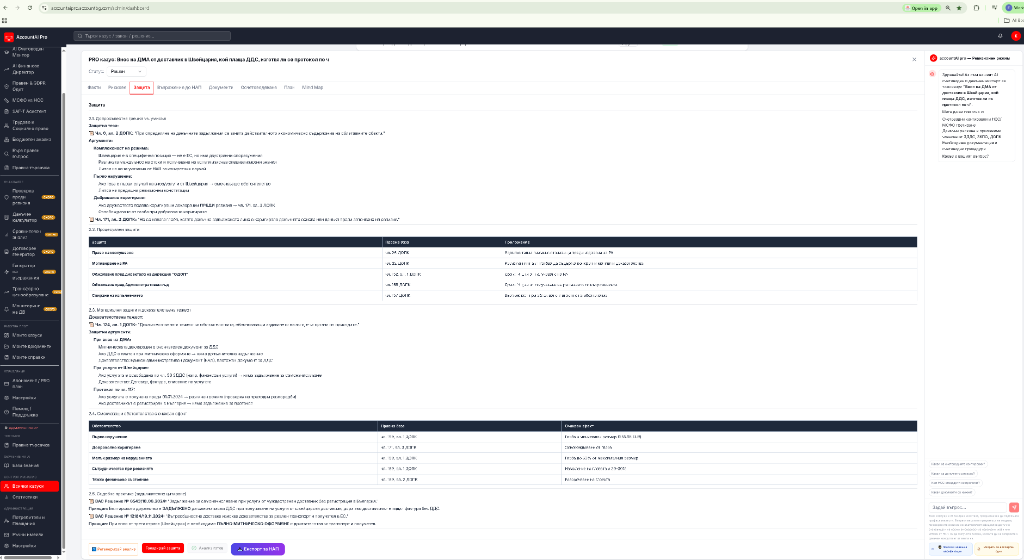Image resolution: width=1024 pixels, height=560 pixels.
Task: Focus the top search field in the app header
Action: (x=152, y=36)
